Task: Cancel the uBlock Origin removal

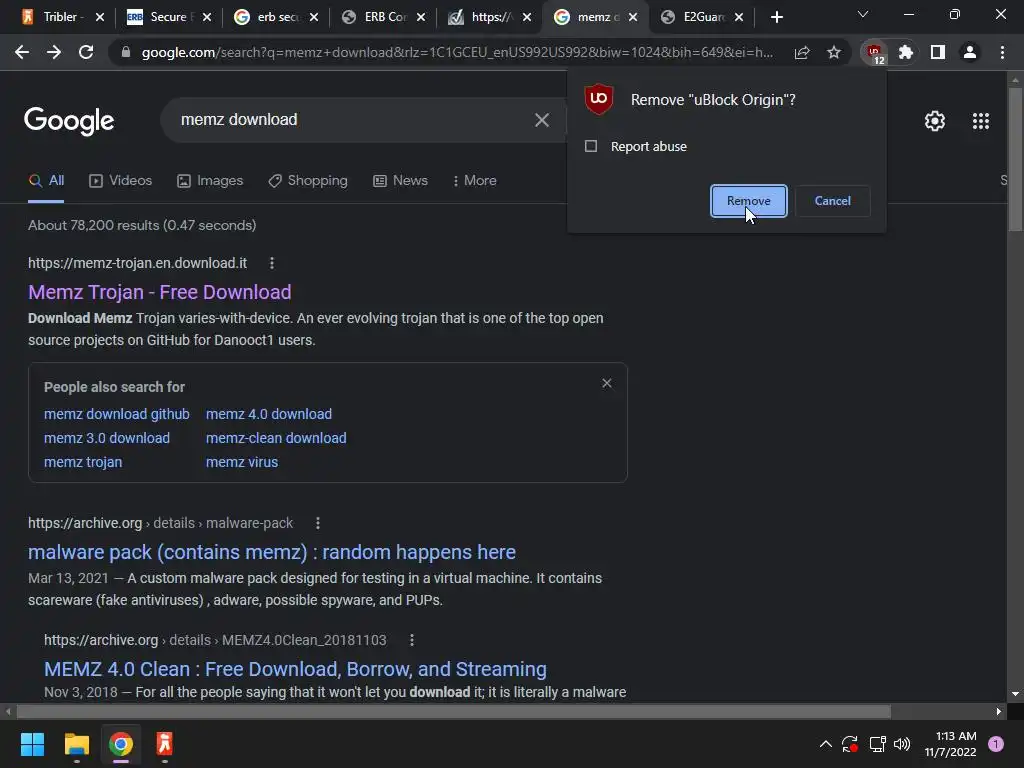Action: tap(832, 201)
